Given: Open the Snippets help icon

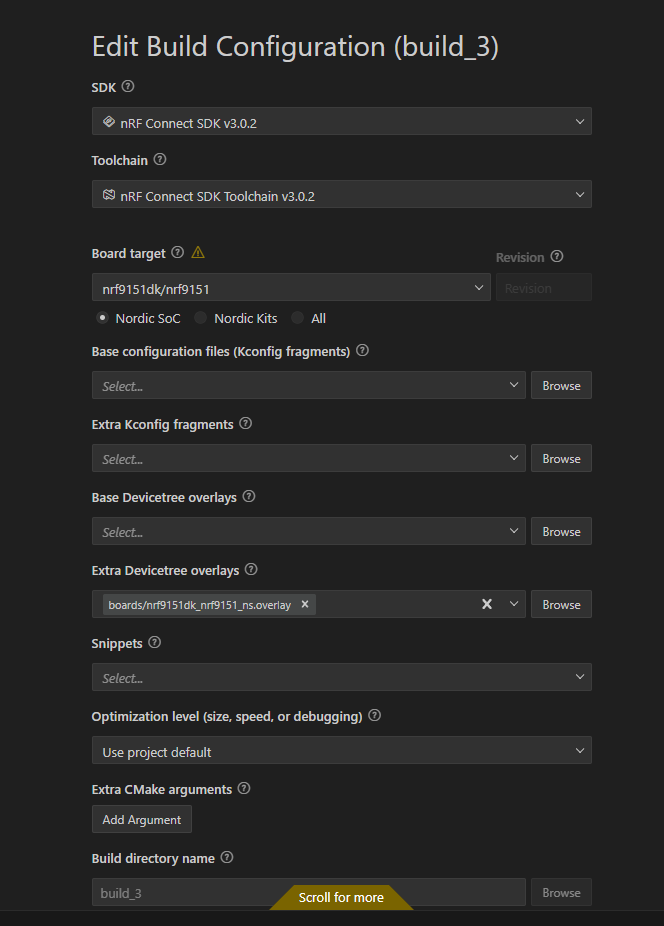Looking at the screenshot, I should click(154, 642).
